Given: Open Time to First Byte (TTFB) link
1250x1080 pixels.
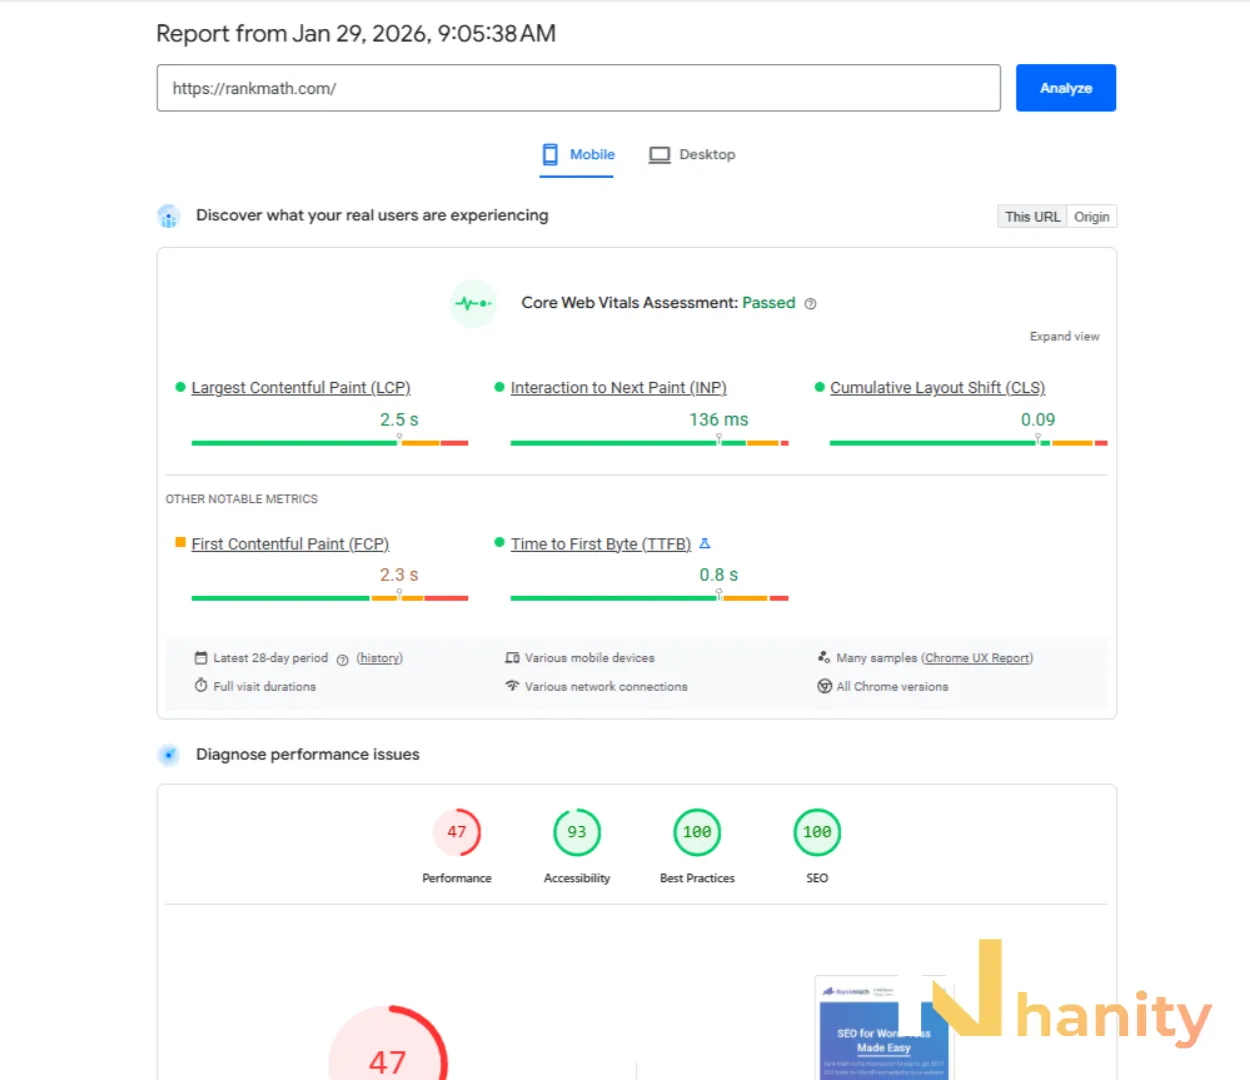Looking at the screenshot, I should [x=600, y=544].
